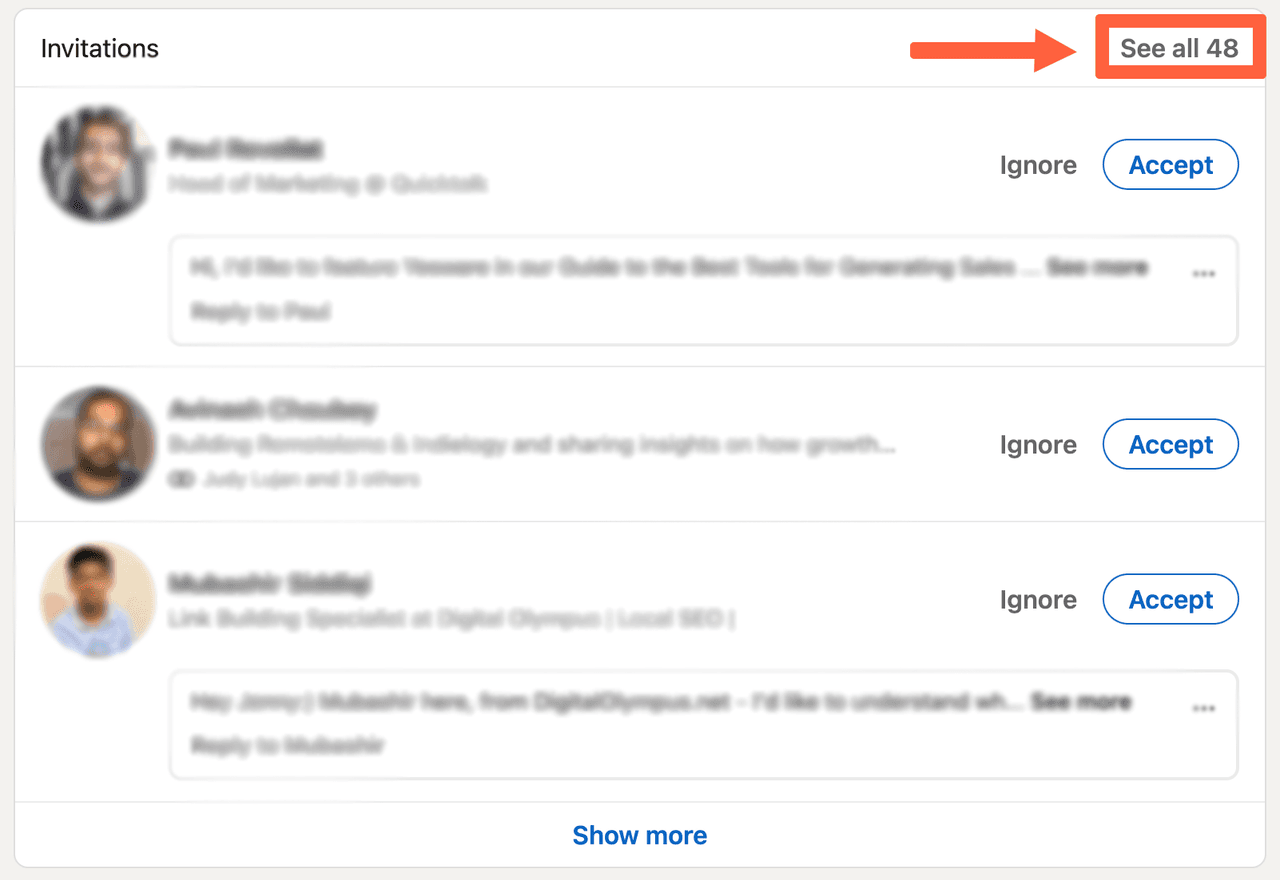The height and width of the screenshot is (880, 1280).
Task: Accept Mubashir's connection invitation
Action: coord(1170,599)
